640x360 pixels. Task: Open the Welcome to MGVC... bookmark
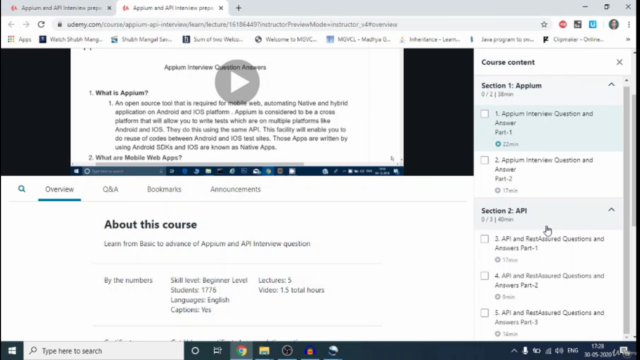(x=286, y=39)
